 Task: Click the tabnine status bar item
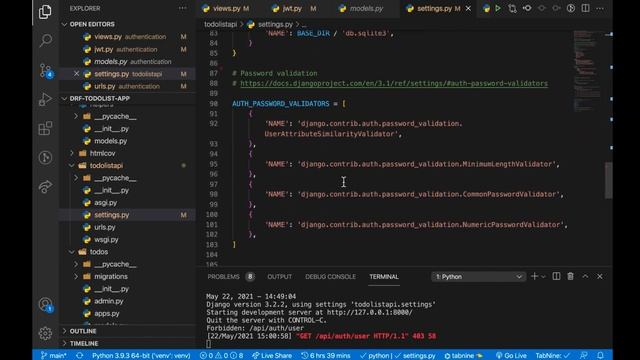click(x=463, y=355)
